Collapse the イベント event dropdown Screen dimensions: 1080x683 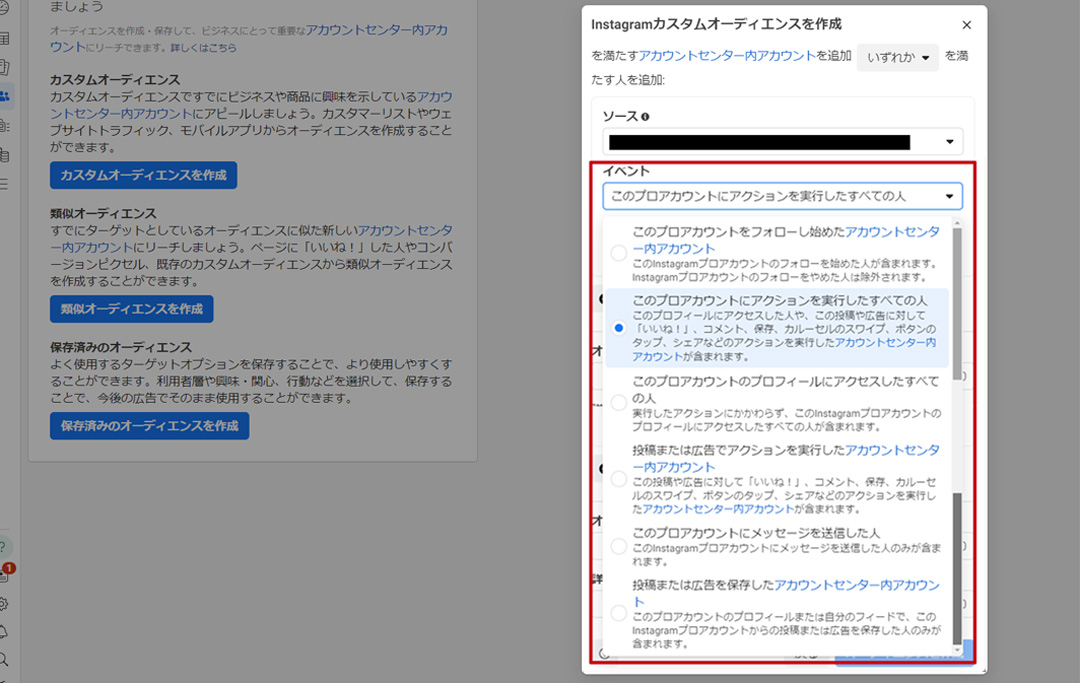pyautogui.click(x=782, y=196)
